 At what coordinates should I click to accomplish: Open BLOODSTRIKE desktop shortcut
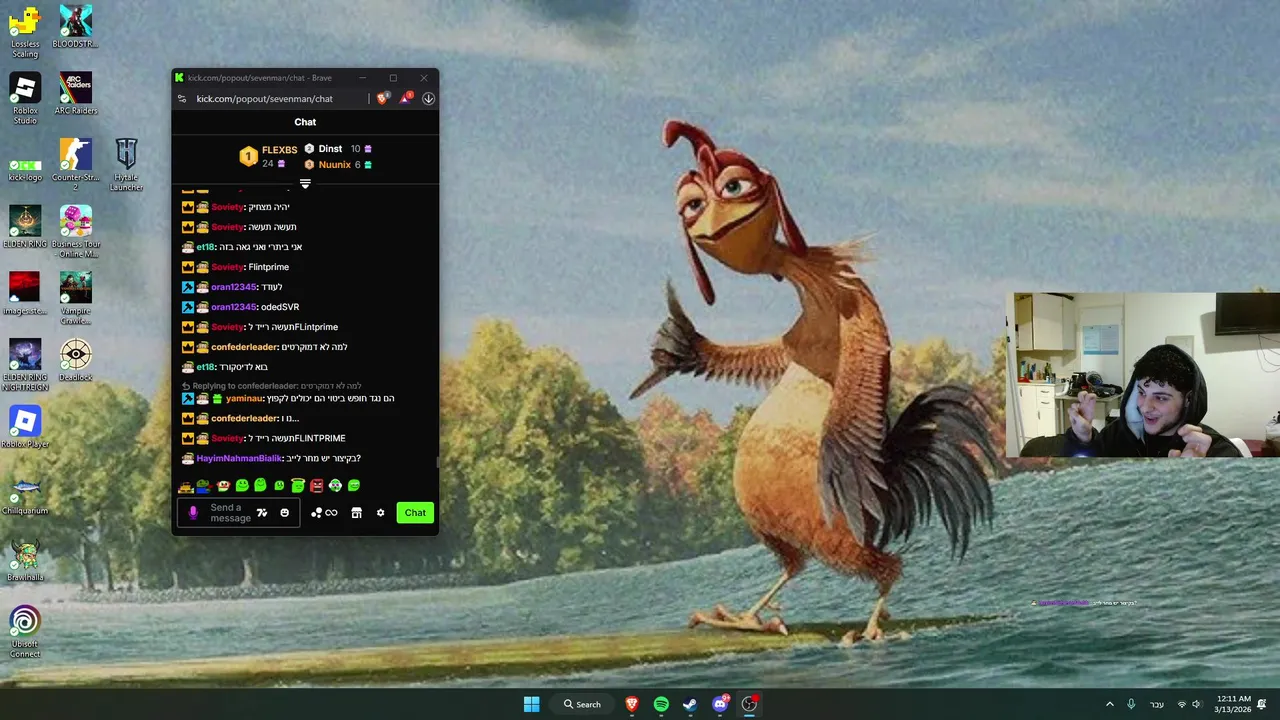pyautogui.click(x=76, y=27)
